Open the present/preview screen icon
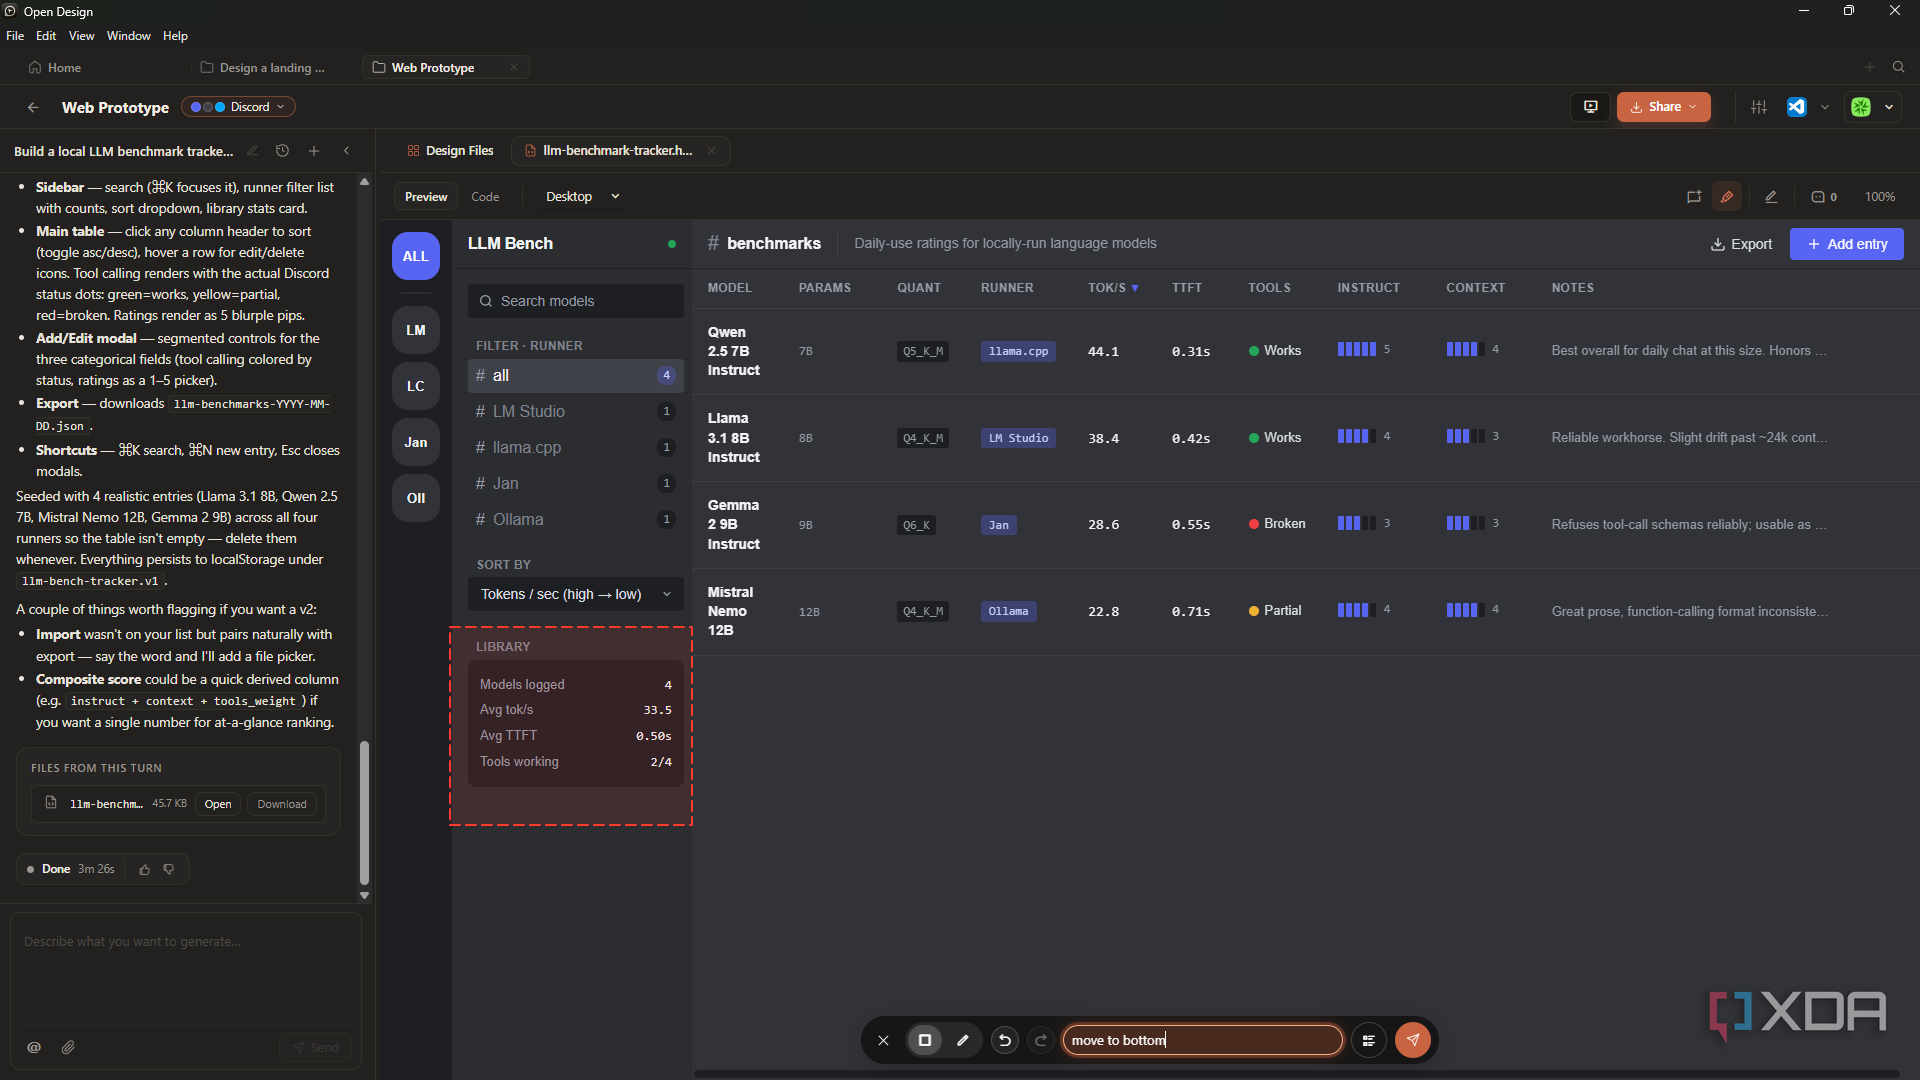This screenshot has height=1080, width=1920. [1590, 107]
